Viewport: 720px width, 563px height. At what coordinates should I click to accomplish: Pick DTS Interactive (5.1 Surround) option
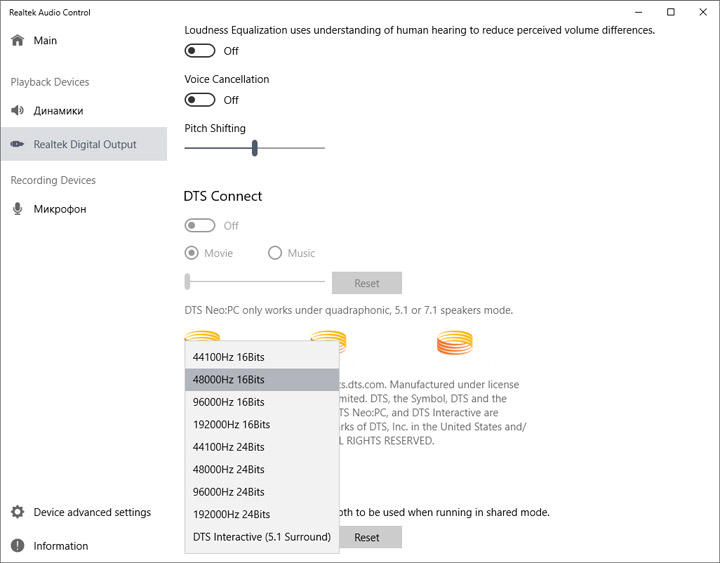point(262,537)
